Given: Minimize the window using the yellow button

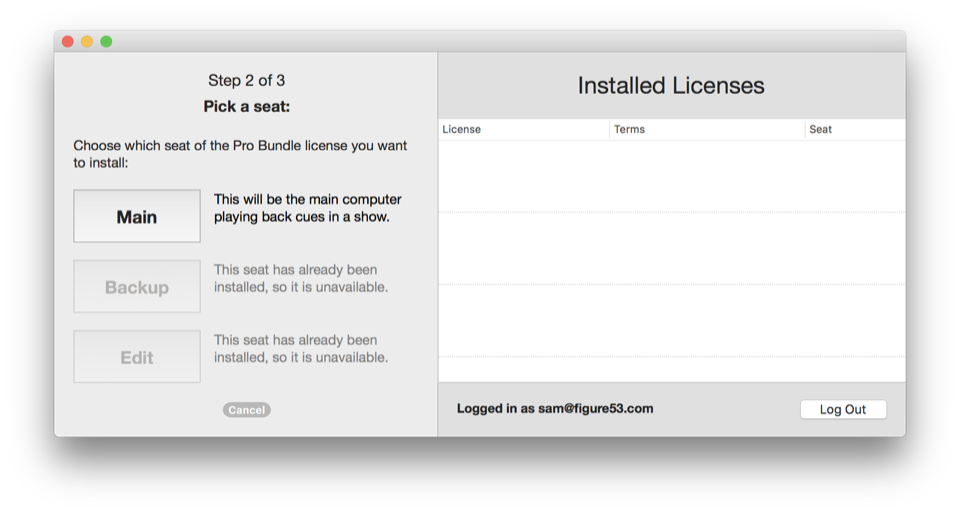Looking at the screenshot, I should point(87,41).
